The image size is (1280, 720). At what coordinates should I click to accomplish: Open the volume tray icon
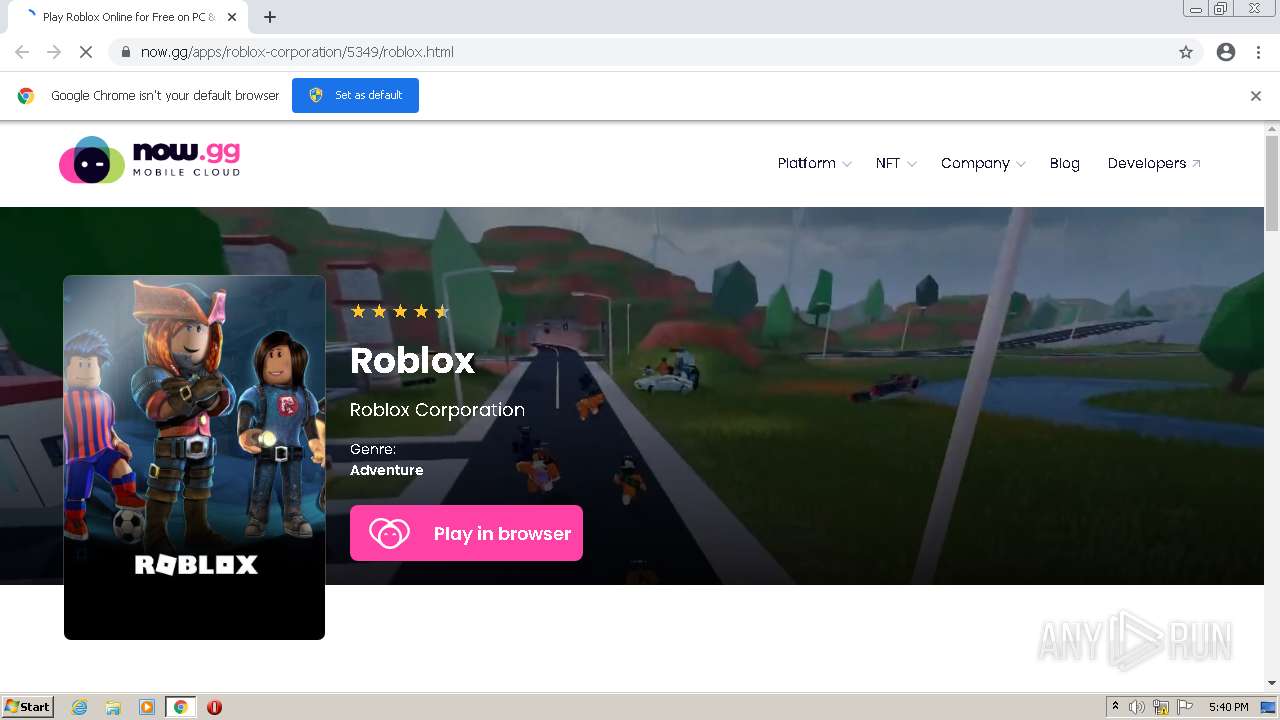coord(1137,707)
